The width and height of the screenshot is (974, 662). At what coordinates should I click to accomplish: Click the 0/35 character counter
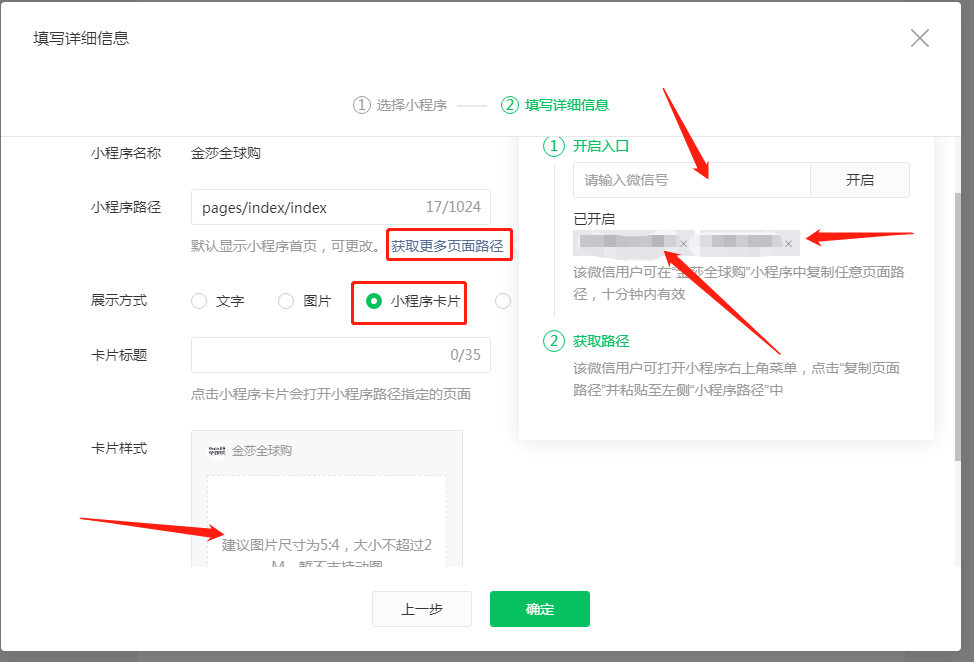[465, 355]
